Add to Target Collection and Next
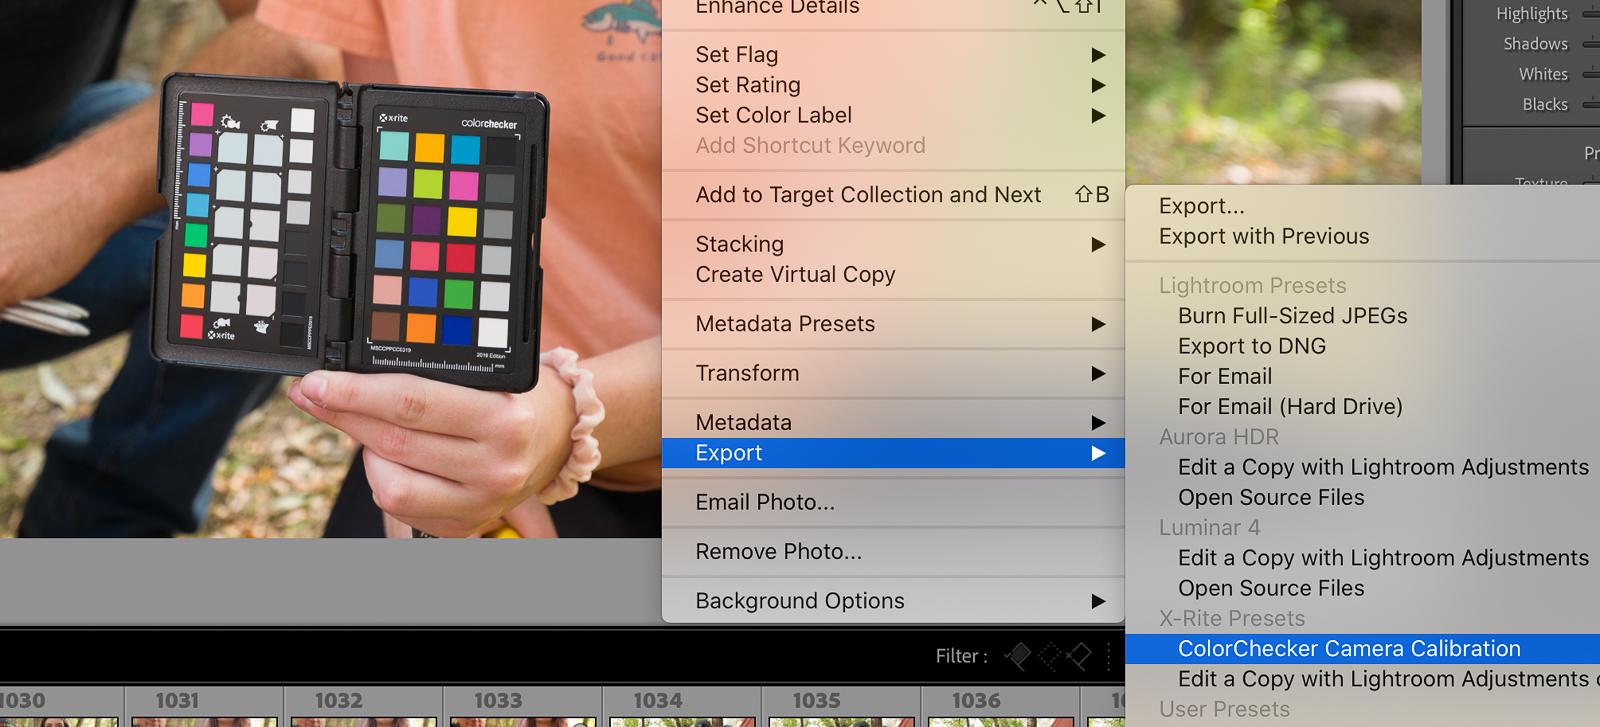Image resolution: width=1600 pixels, height=727 pixels. click(x=868, y=195)
